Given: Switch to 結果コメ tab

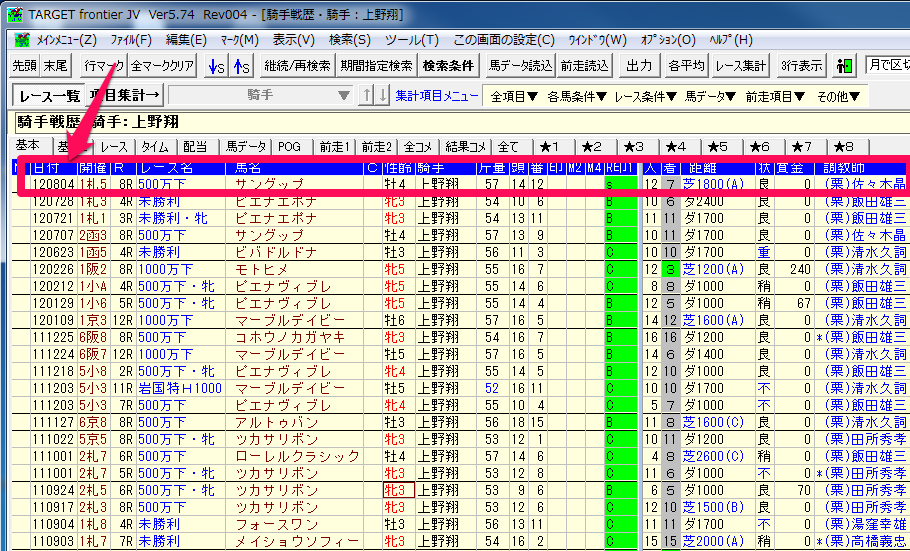Looking at the screenshot, I should pos(466,147).
